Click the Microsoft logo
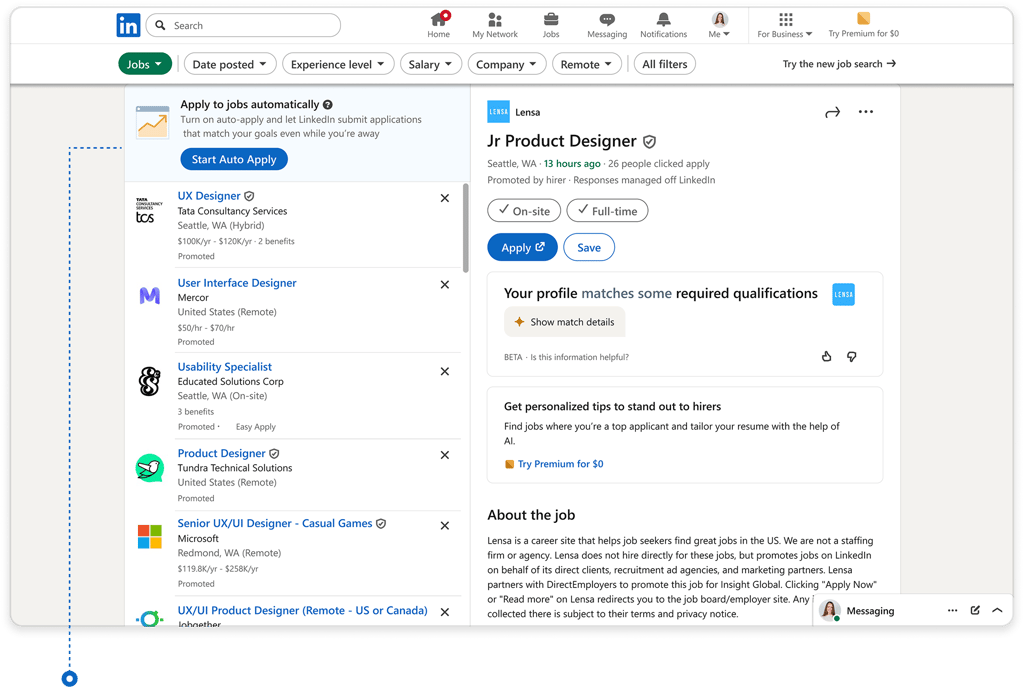The height and width of the screenshot is (687, 1024). pos(150,537)
